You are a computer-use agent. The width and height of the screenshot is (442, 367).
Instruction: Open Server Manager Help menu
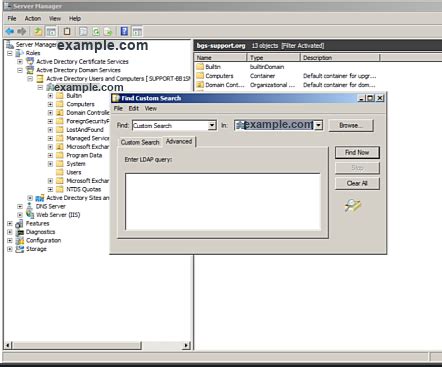coord(75,19)
